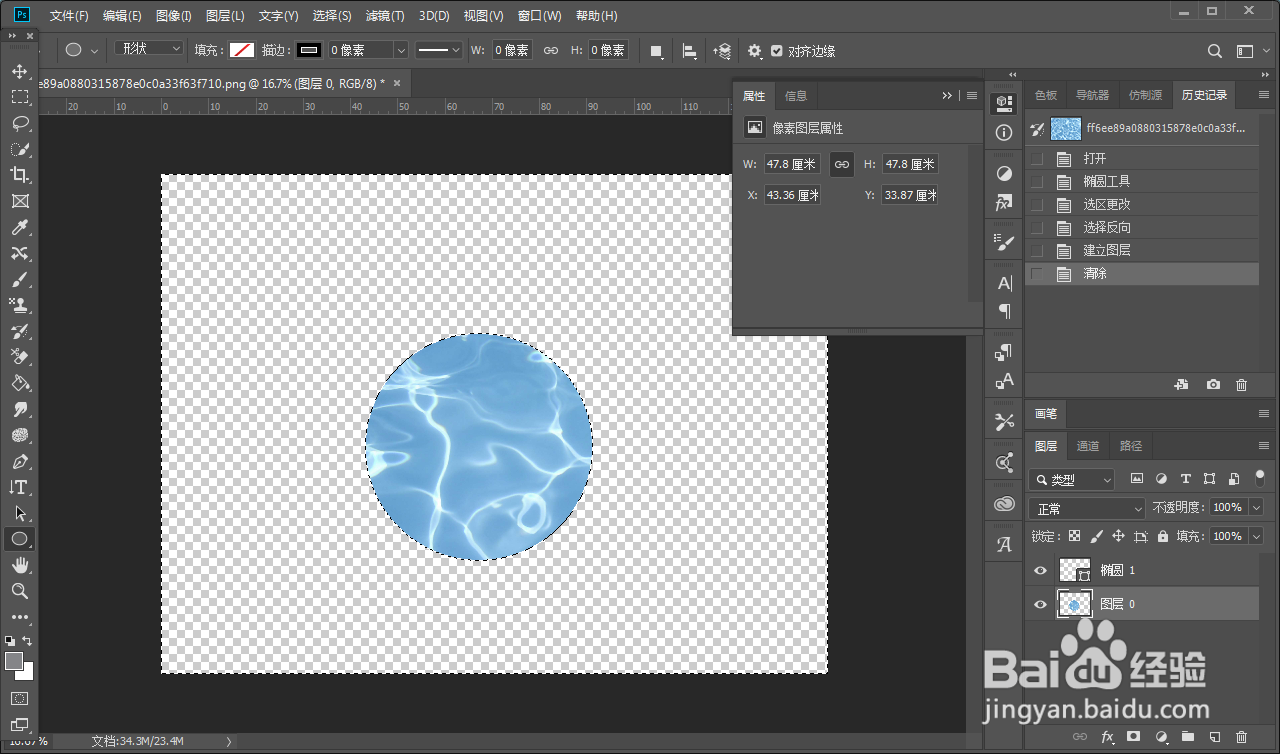Create a new layer group
This screenshot has width=1280, height=754.
click(1187, 737)
